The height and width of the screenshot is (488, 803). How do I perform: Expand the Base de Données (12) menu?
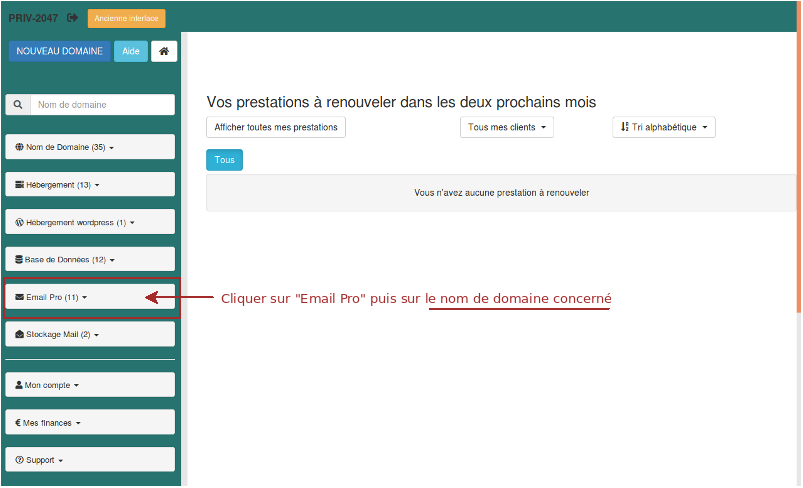click(x=90, y=259)
